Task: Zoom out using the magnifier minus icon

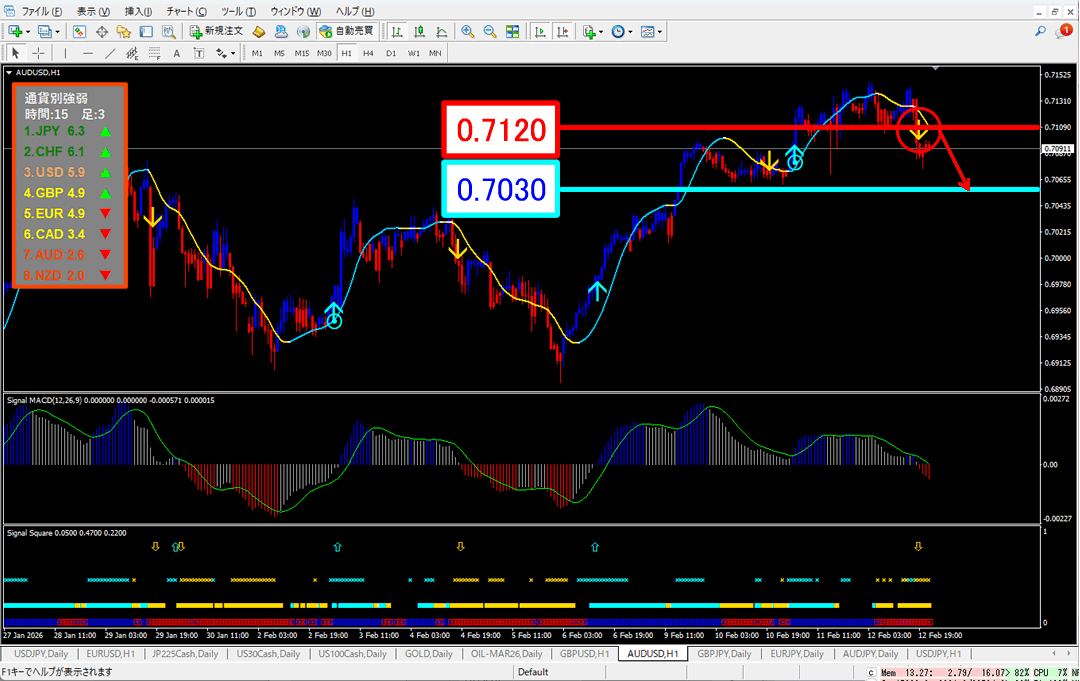Action: (490, 32)
